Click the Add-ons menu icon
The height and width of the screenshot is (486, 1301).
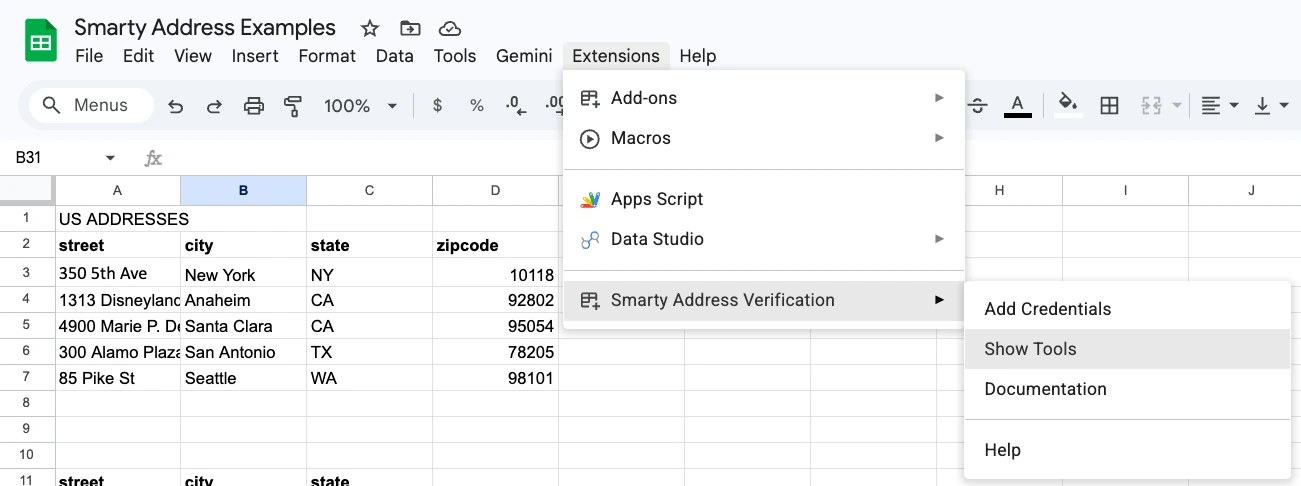590,98
